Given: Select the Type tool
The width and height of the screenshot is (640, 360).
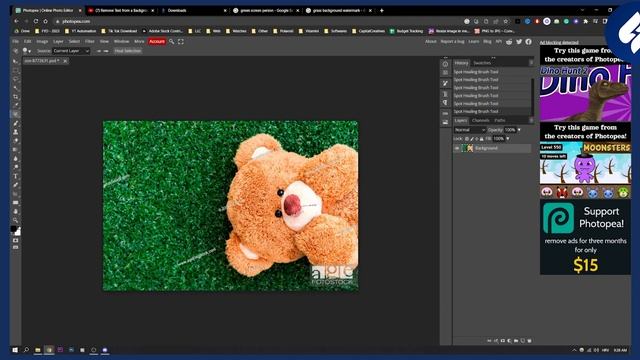Looking at the screenshot, I should pos(16,176).
